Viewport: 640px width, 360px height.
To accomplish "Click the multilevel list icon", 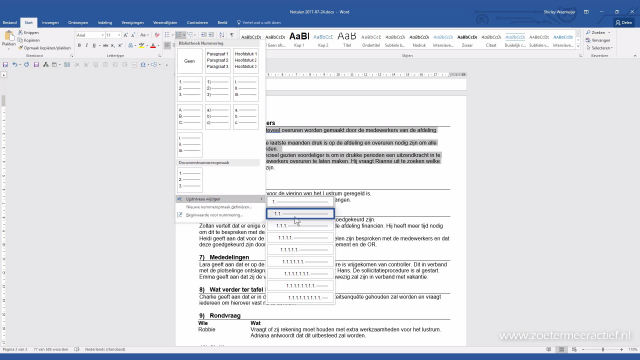I will click(x=191, y=35).
